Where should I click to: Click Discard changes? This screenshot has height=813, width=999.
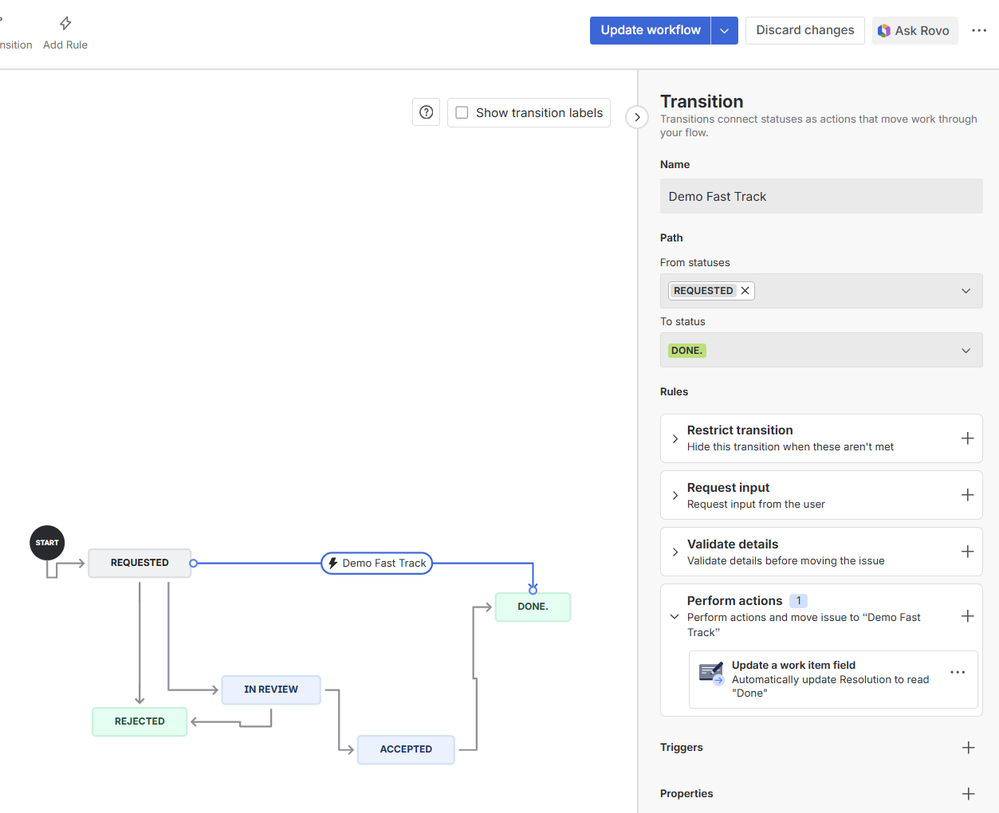tap(804, 30)
